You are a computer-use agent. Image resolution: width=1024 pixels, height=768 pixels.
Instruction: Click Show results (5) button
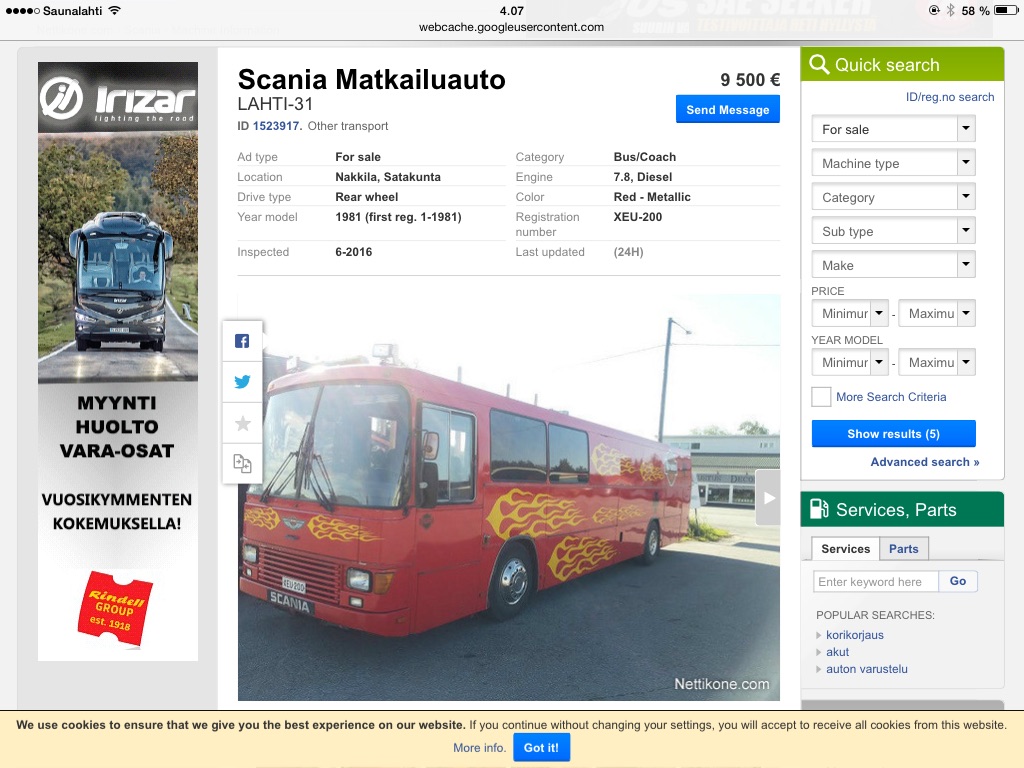(x=893, y=434)
